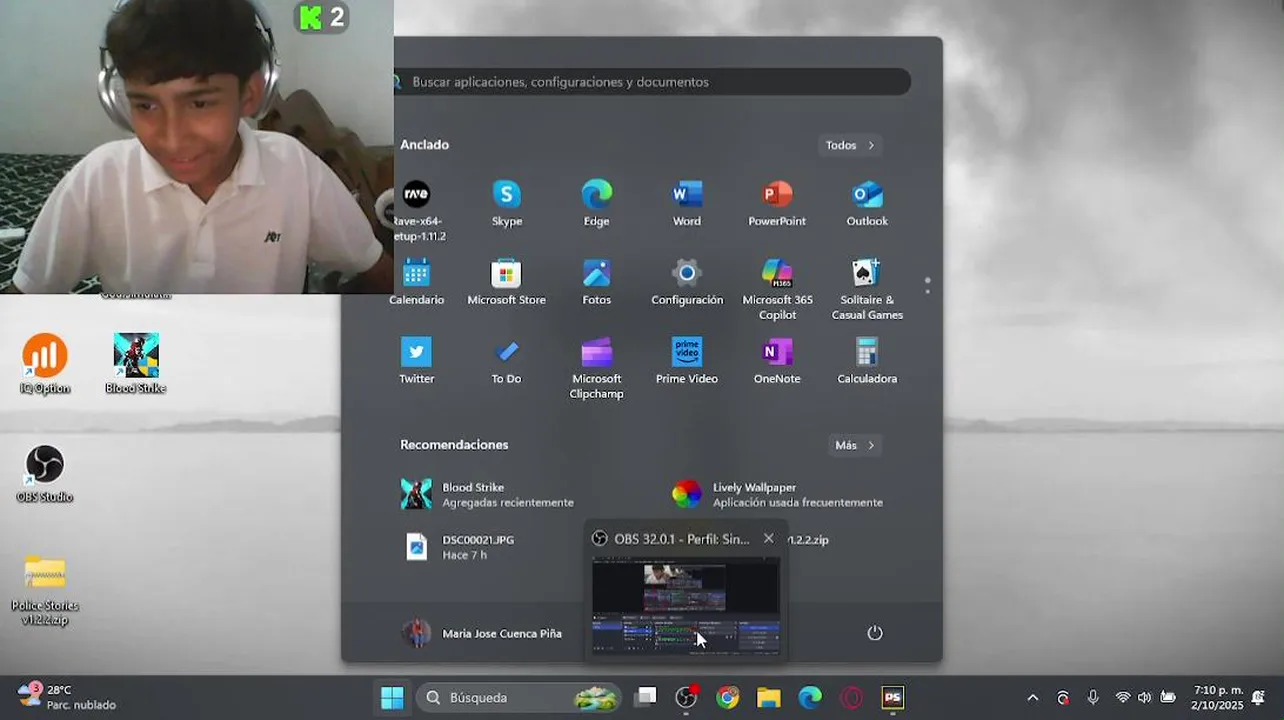
Task: Click the Task View taskbar icon
Action: (646, 697)
